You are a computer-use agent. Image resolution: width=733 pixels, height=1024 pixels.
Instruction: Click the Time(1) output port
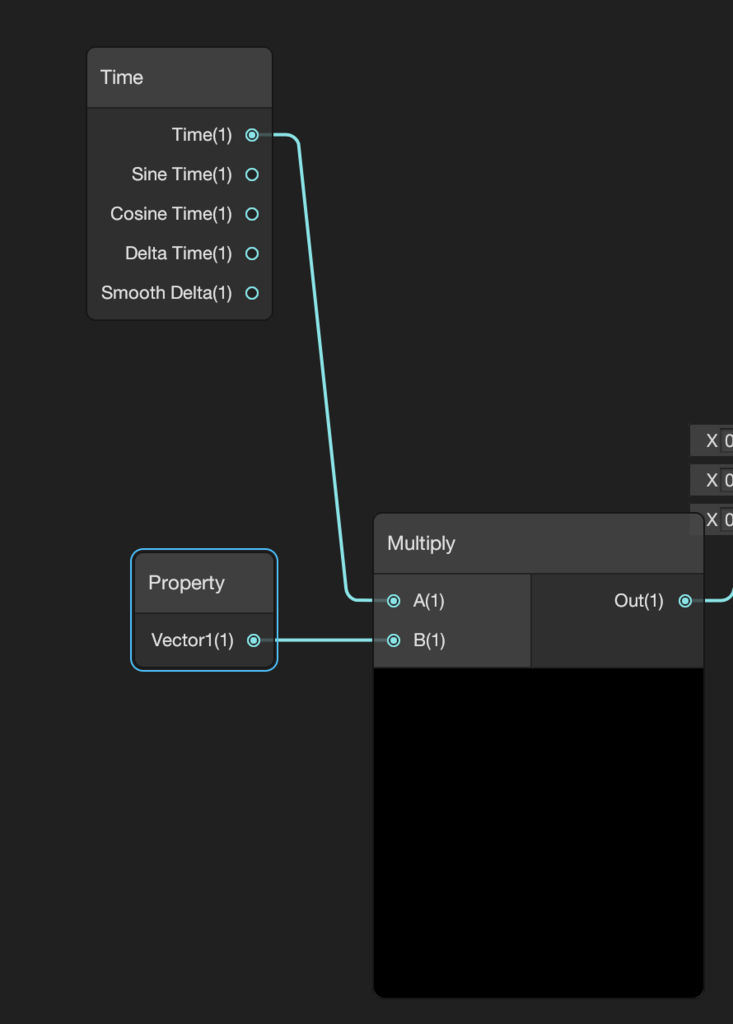[x=252, y=135]
